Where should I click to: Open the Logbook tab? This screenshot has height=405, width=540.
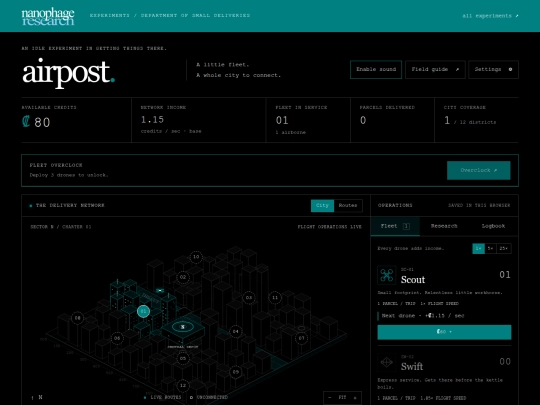pyautogui.click(x=493, y=226)
